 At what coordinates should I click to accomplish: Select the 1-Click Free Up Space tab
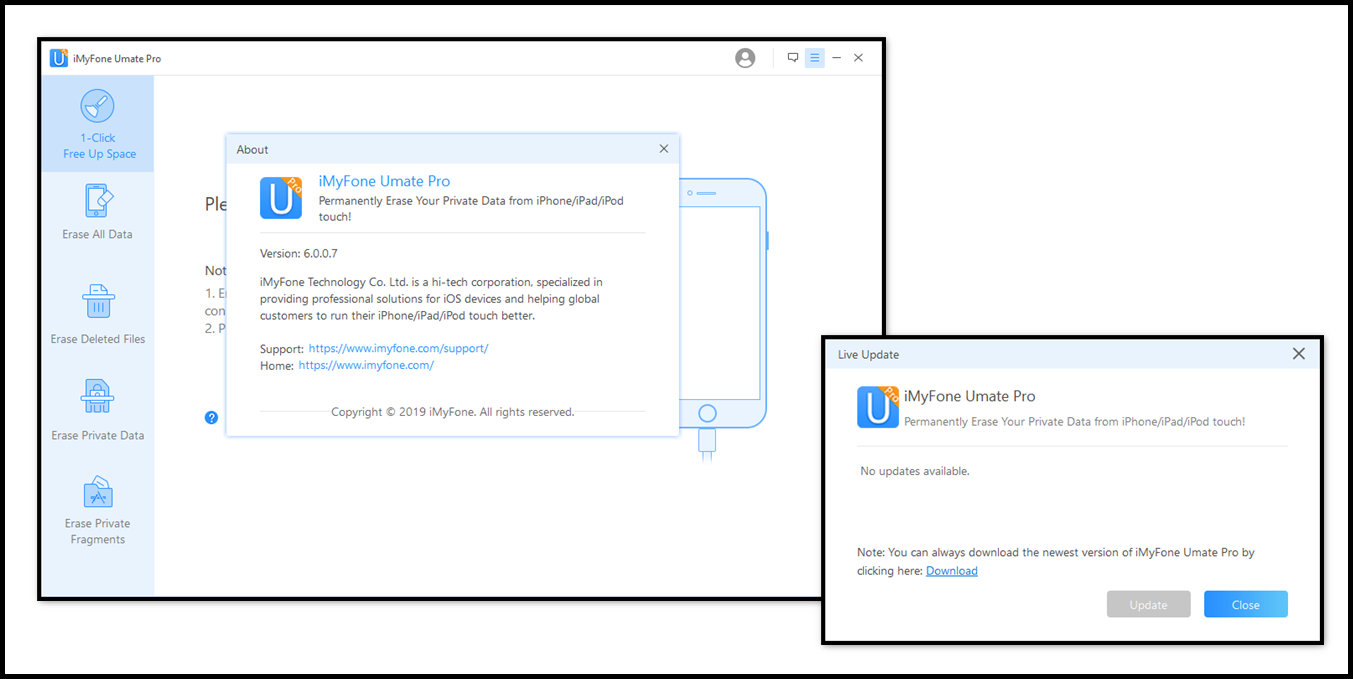(98, 124)
